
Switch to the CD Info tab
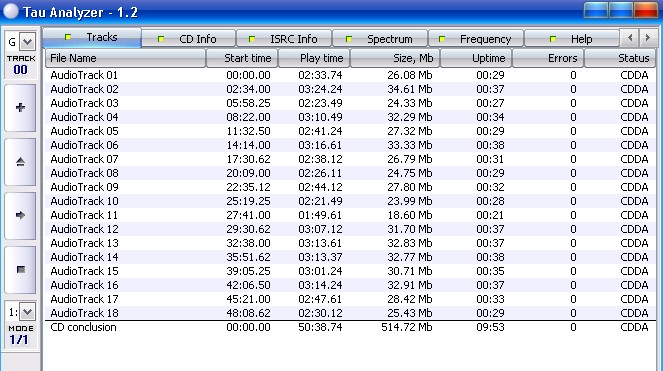click(x=189, y=39)
